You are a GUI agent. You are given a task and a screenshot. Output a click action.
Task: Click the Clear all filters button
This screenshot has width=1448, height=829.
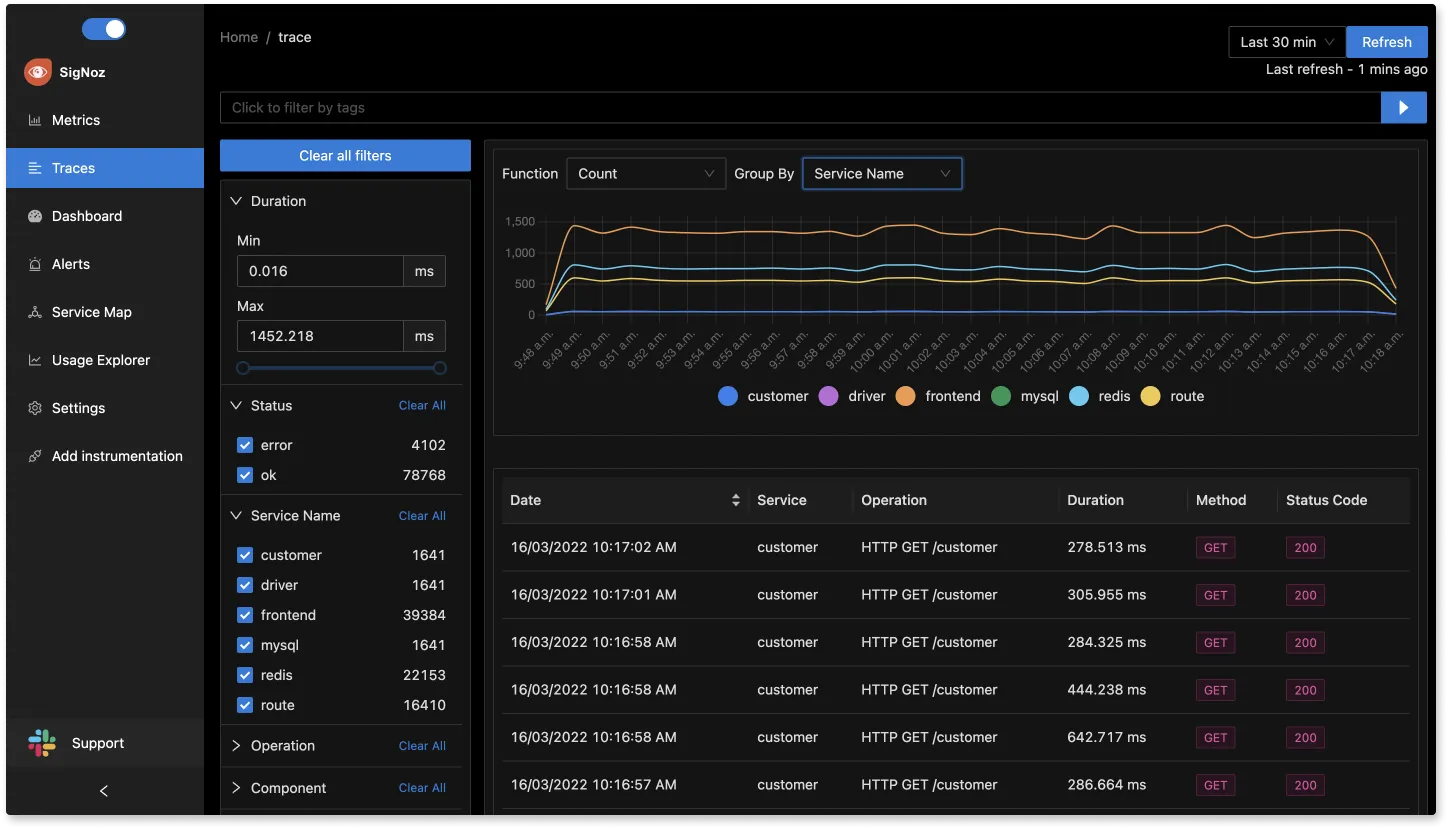click(x=344, y=155)
